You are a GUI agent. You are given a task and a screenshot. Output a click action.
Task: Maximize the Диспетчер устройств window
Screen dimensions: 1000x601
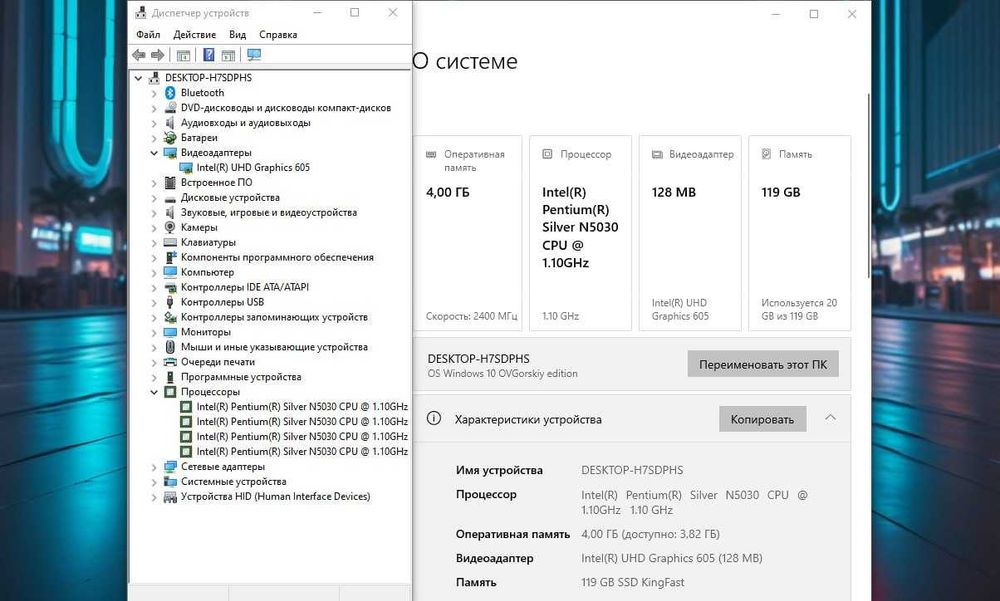click(355, 13)
